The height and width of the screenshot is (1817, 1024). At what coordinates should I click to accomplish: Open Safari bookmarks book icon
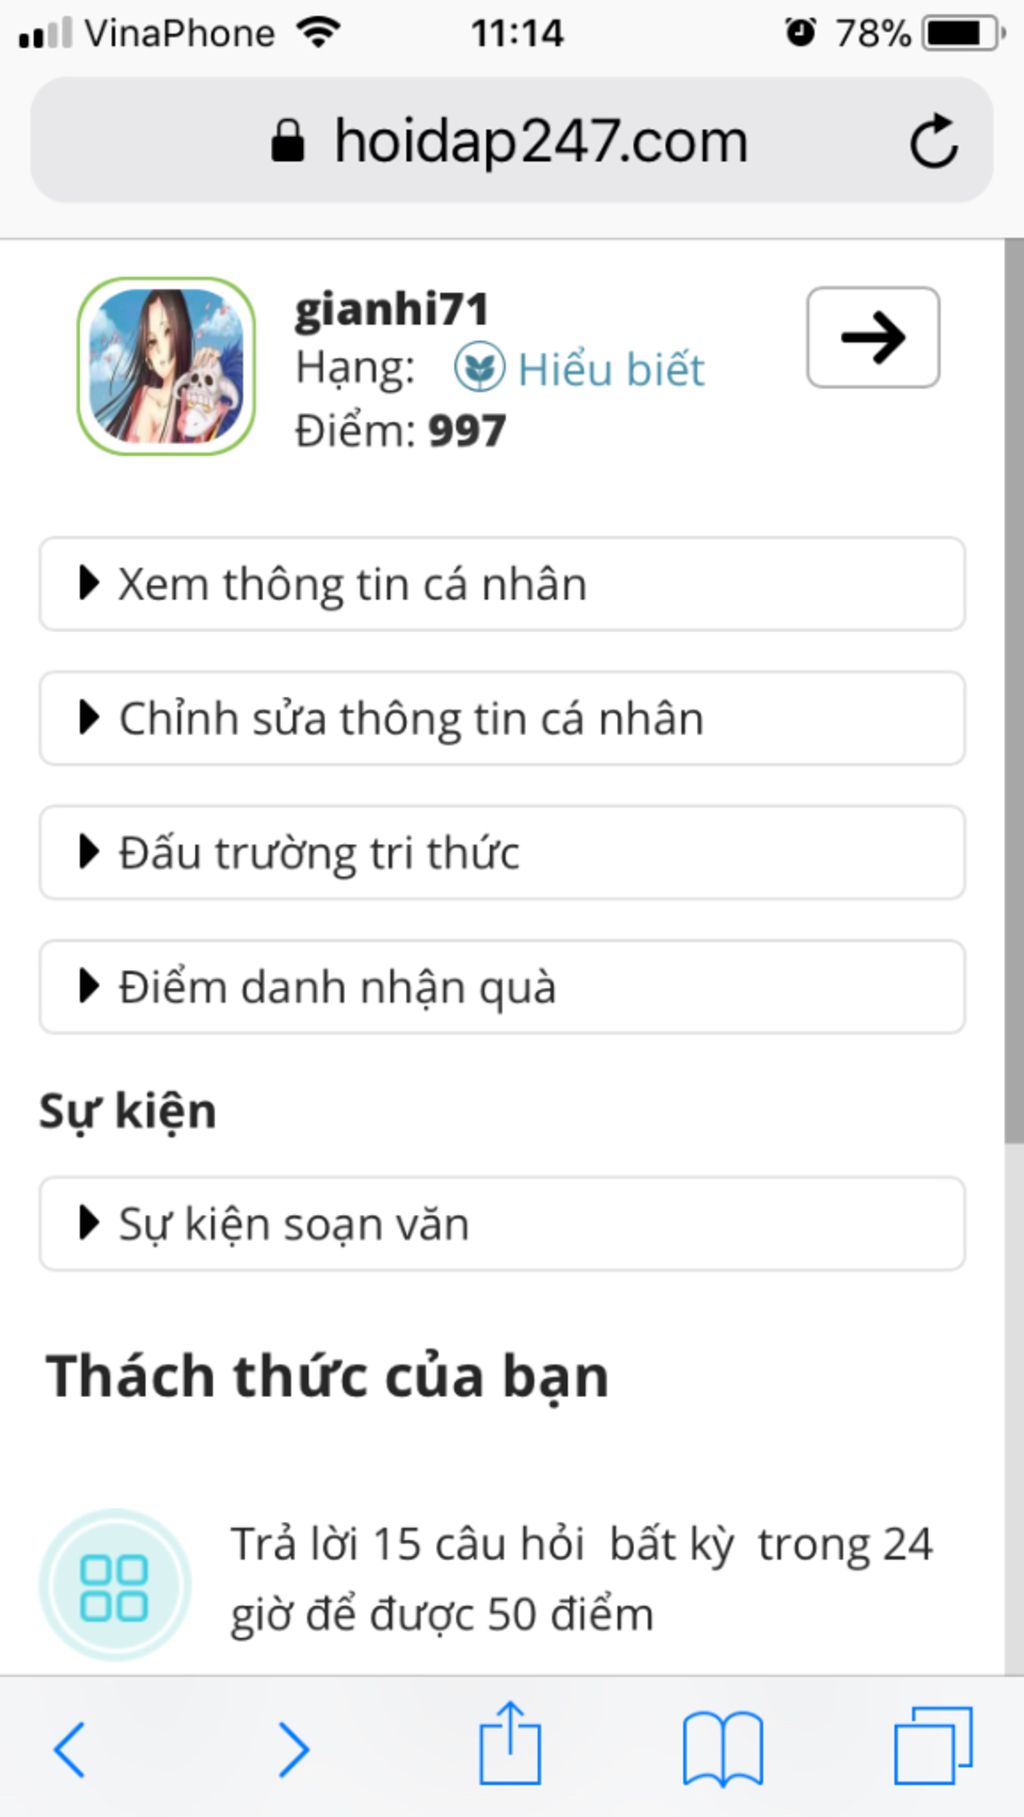click(x=723, y=1748)
